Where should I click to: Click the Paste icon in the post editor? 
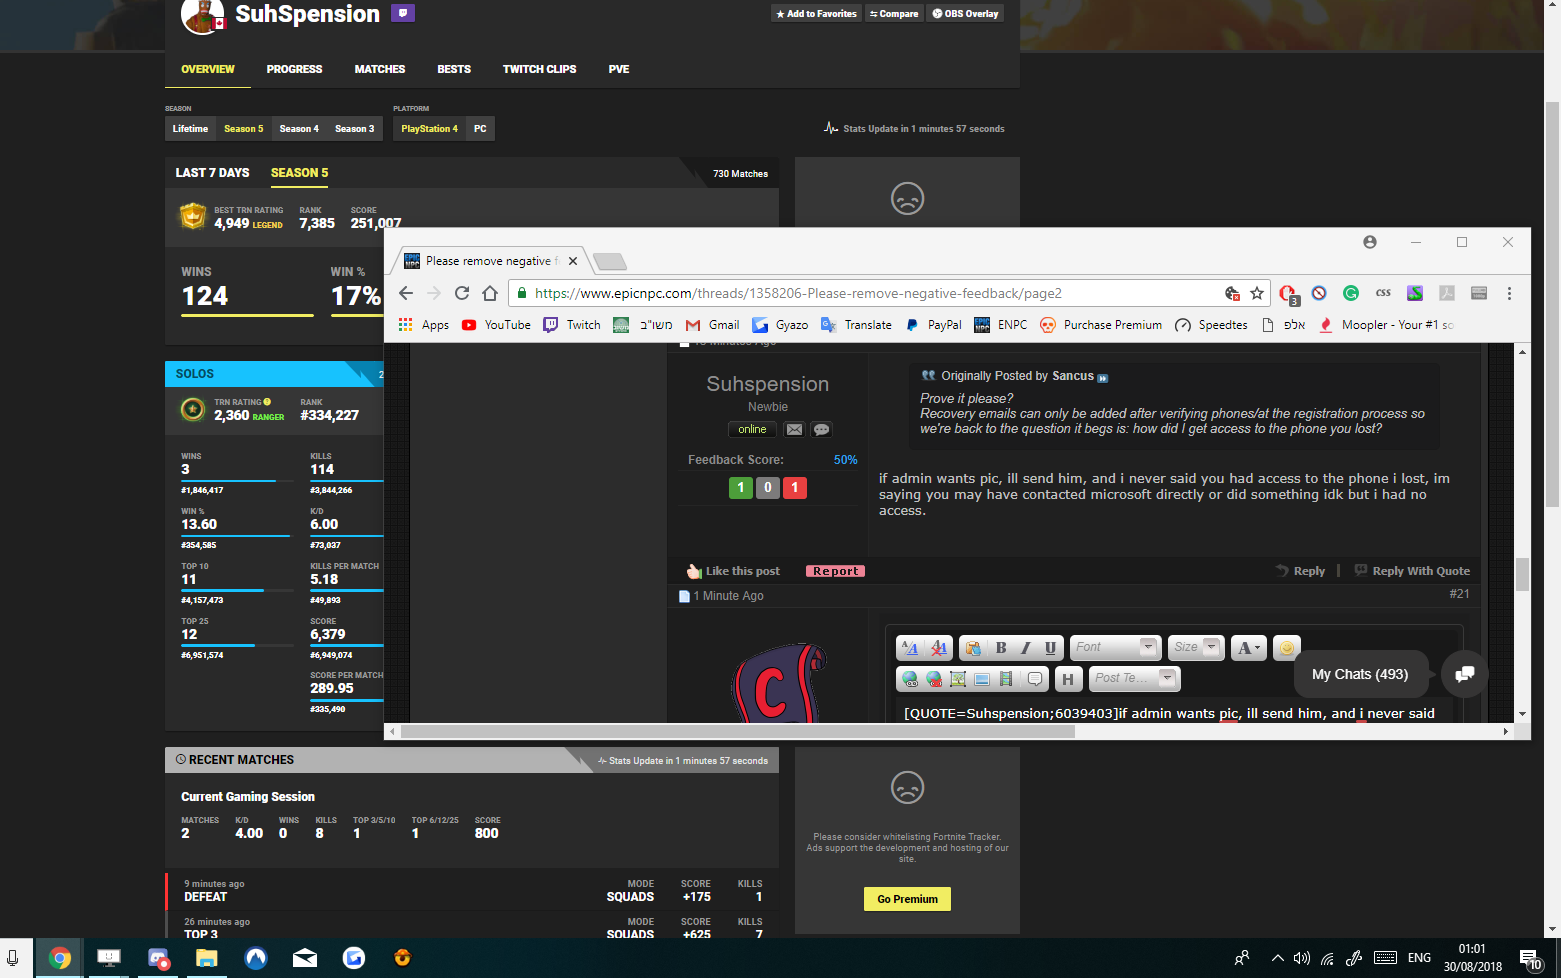point(973,648)
